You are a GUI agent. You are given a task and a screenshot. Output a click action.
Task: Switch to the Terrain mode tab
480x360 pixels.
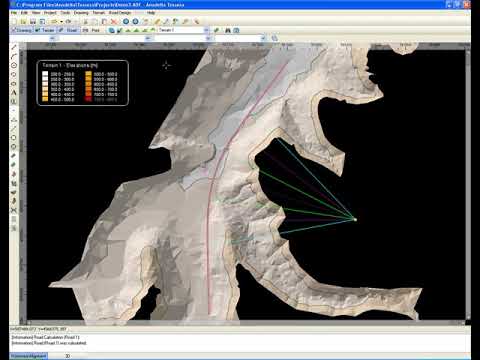pyautogui.click(x=45, y=30)
